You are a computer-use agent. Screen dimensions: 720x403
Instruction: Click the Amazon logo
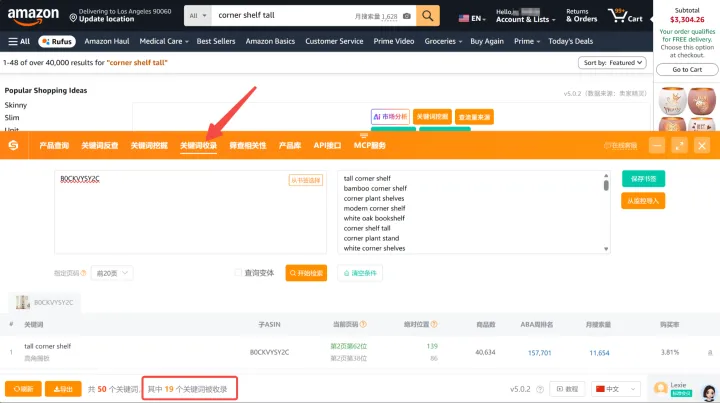coord(33,16)
